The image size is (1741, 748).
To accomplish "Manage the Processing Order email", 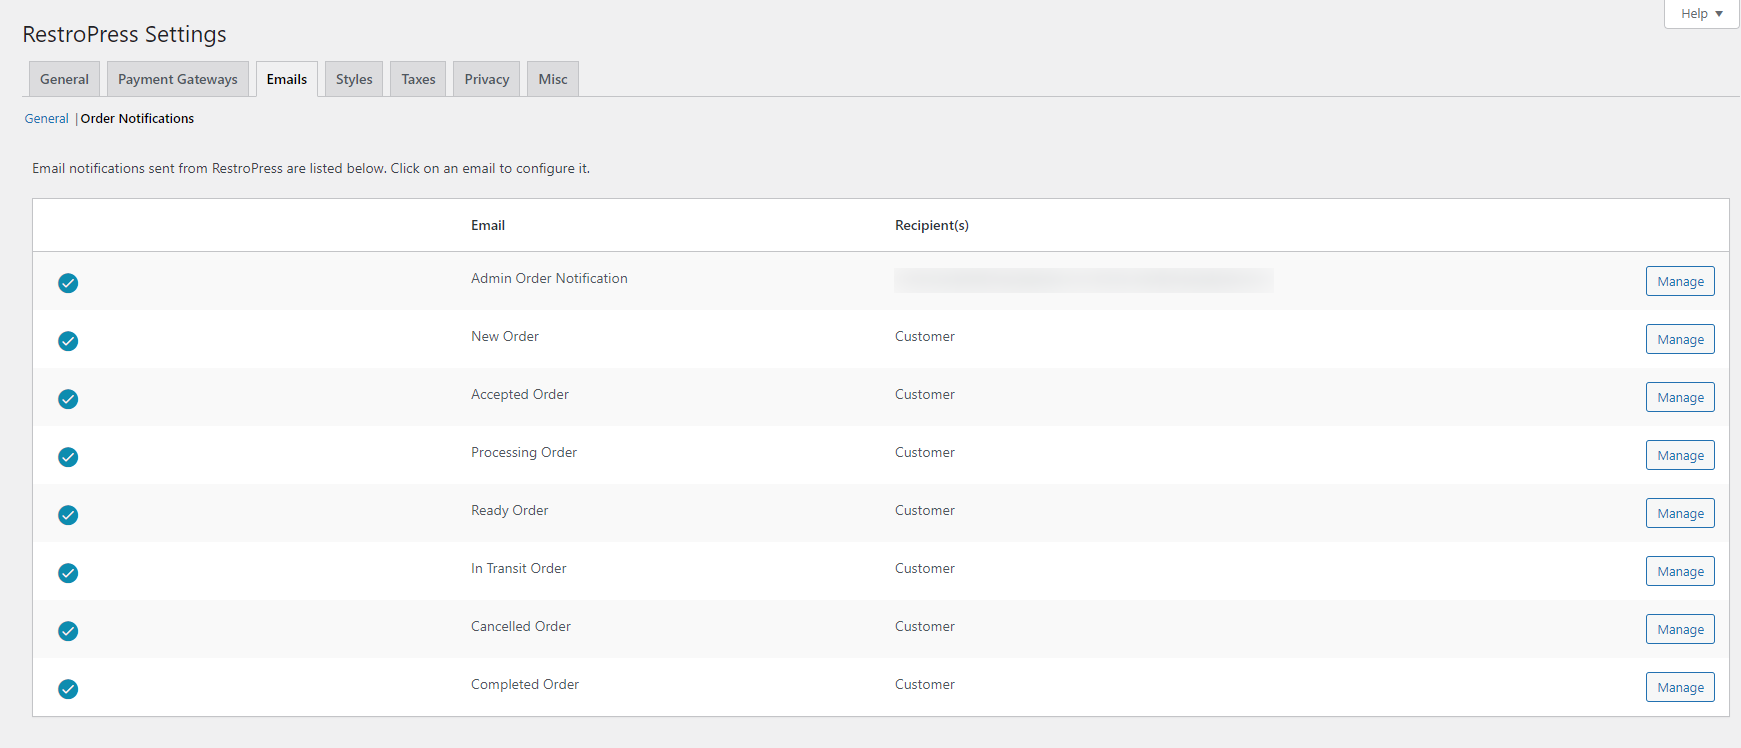I will coord(1680,455).
